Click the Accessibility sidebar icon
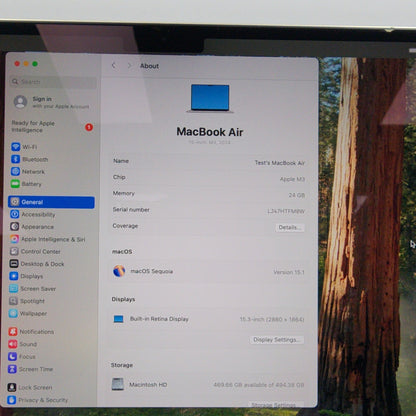Viewport: 416px width, 416px height. tap(14, 214)
